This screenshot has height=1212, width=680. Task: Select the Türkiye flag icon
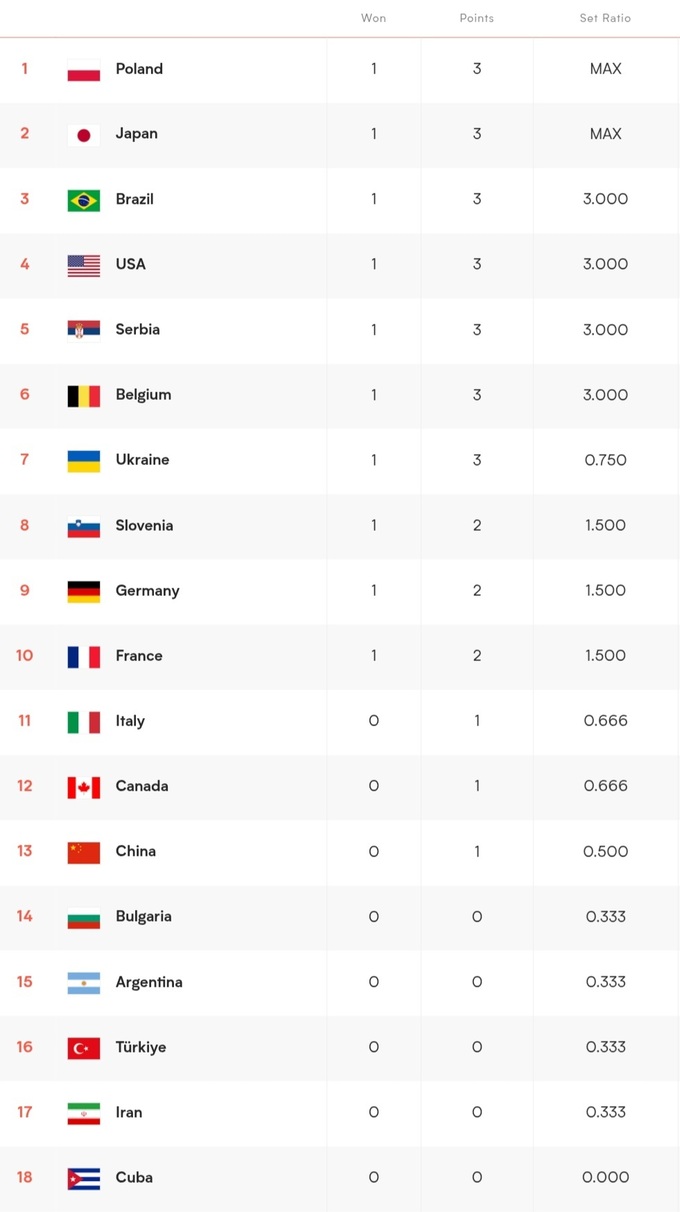pyautogui.click(x=84, y=1049)
